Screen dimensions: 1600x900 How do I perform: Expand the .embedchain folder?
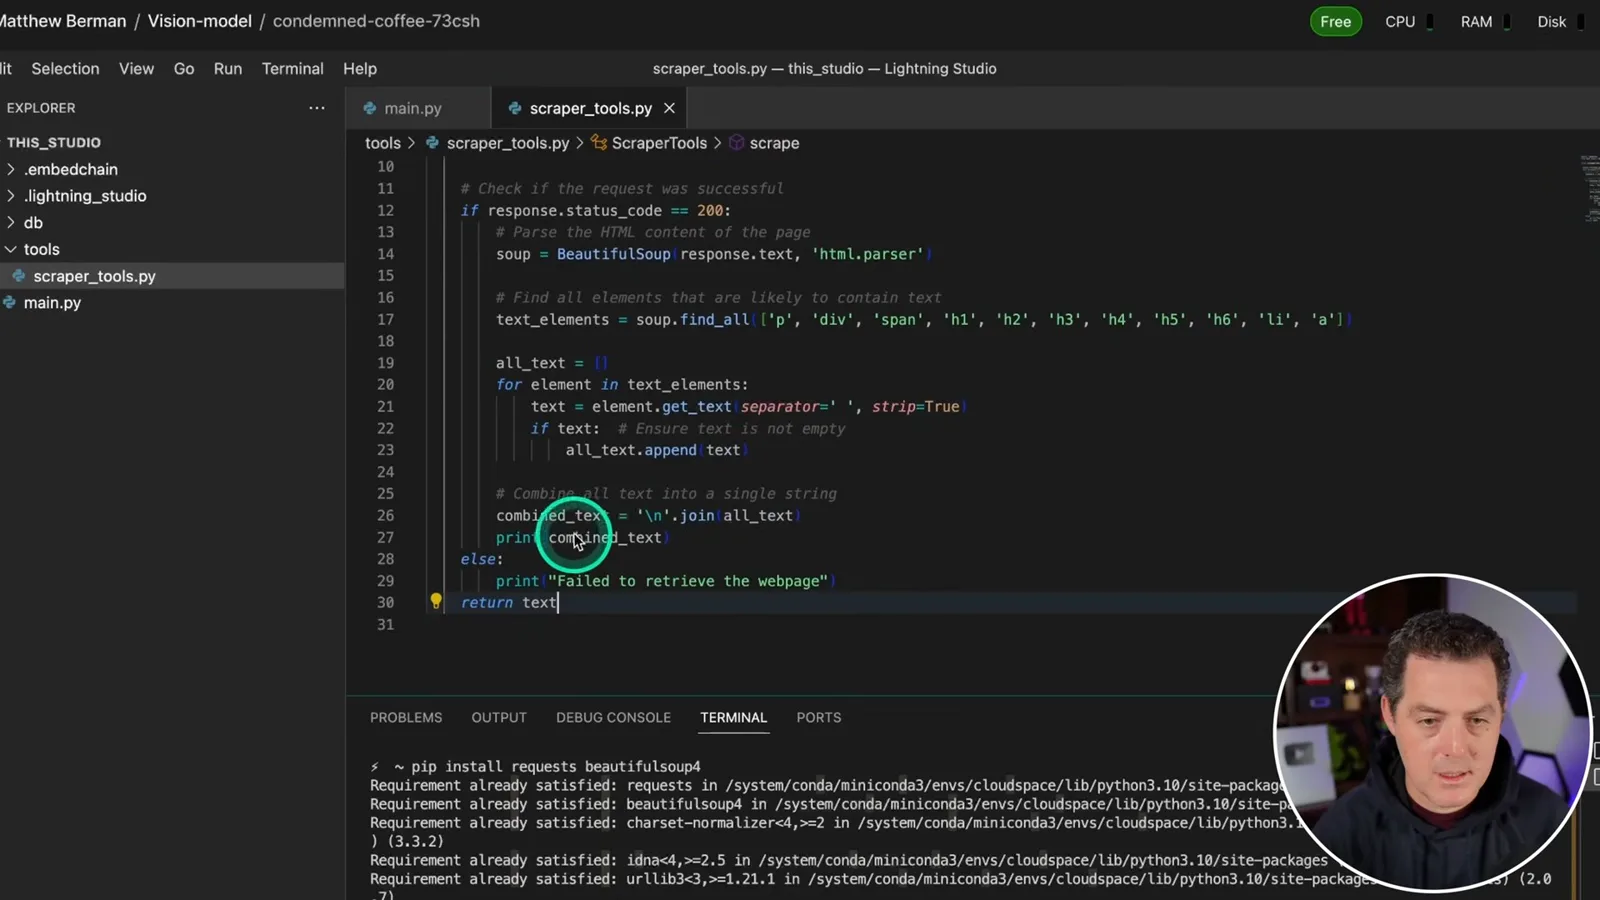coord(11,169)
